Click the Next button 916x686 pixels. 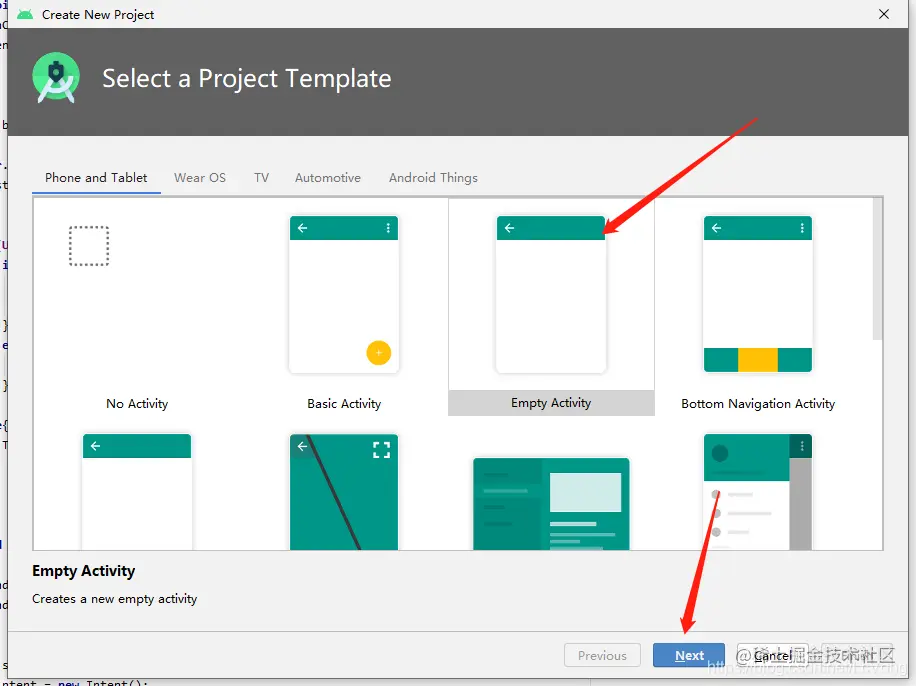click(689, 656)
